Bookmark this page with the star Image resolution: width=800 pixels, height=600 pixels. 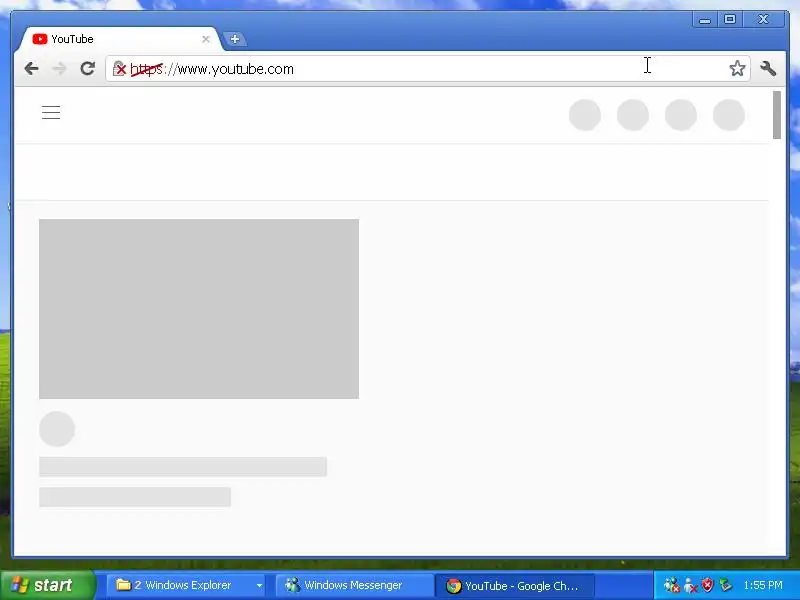pos(737,68)
